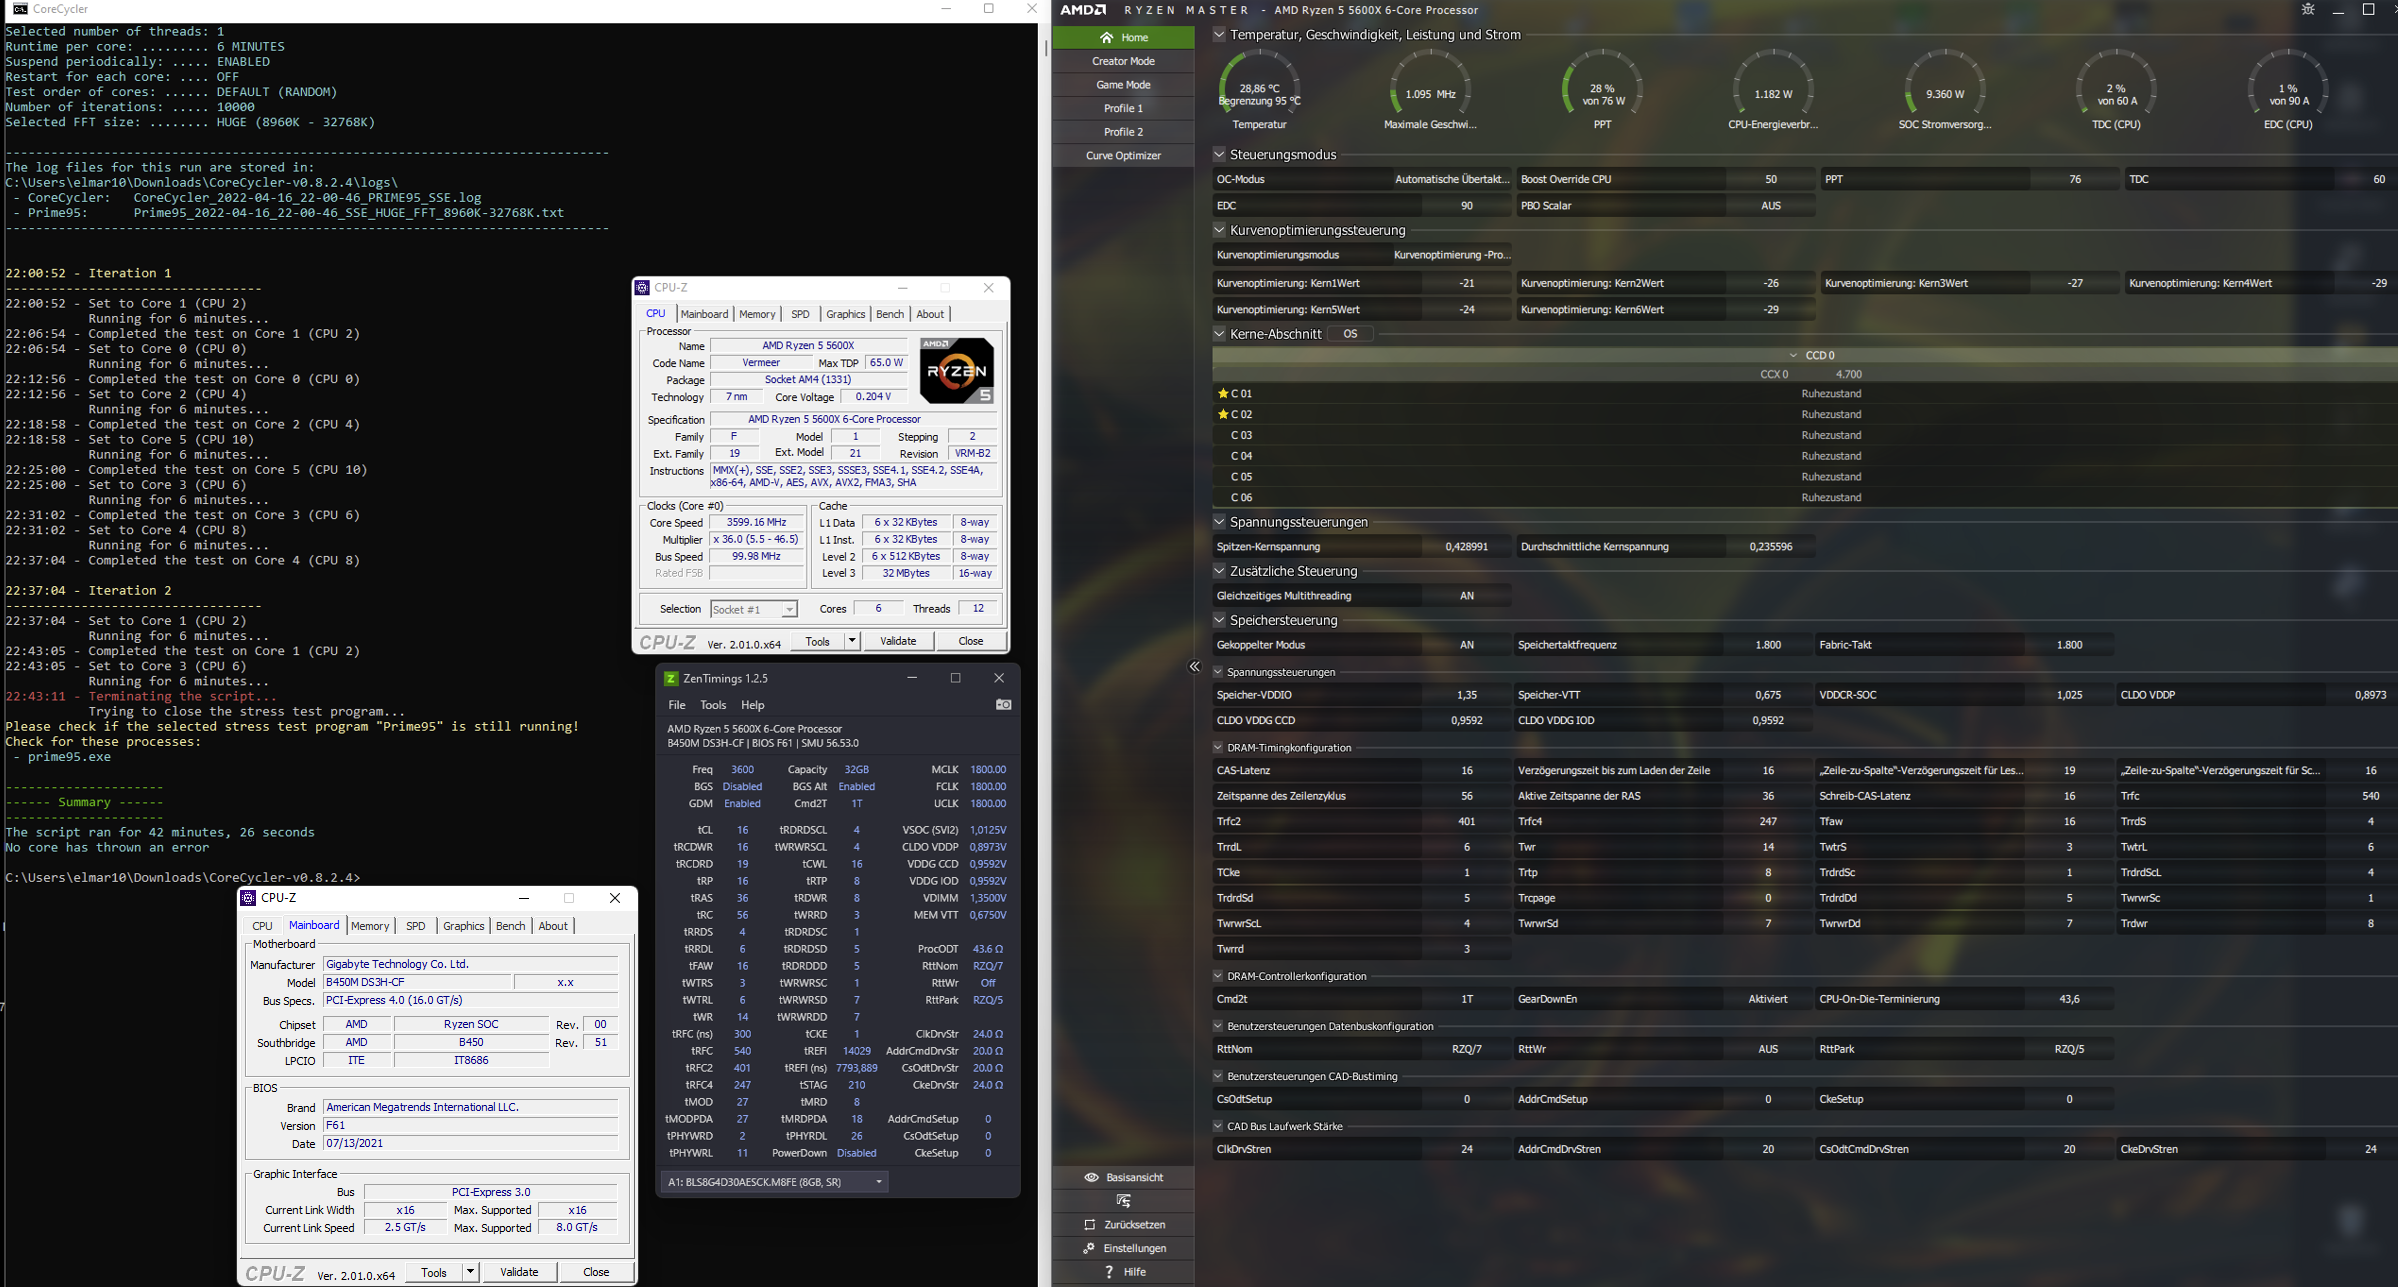Image resolution: width=2398 pixels, height=1287 pixels.
Task: Click the CPU-Z title icon in the Mainboard window
Action: 248,898
